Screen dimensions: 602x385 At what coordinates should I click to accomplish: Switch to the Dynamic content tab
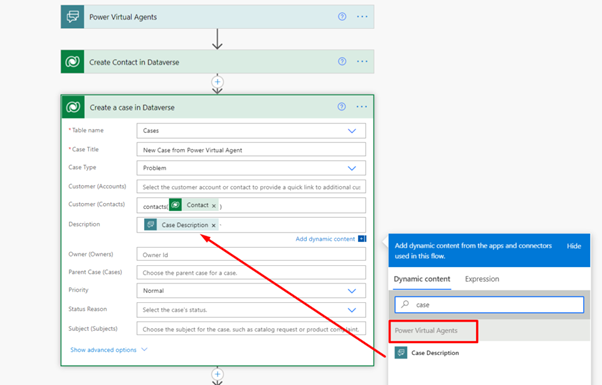(422, 279)
